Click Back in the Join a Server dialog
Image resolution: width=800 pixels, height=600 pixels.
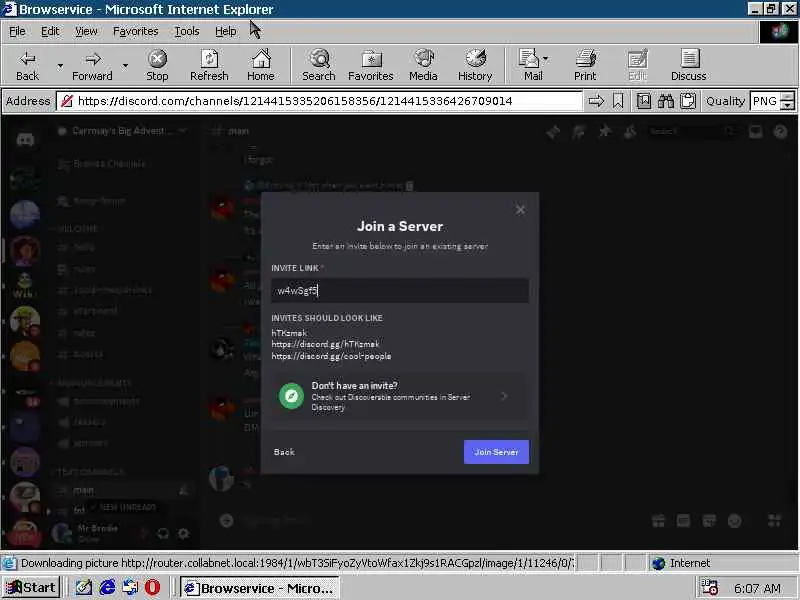coord(284,452)
